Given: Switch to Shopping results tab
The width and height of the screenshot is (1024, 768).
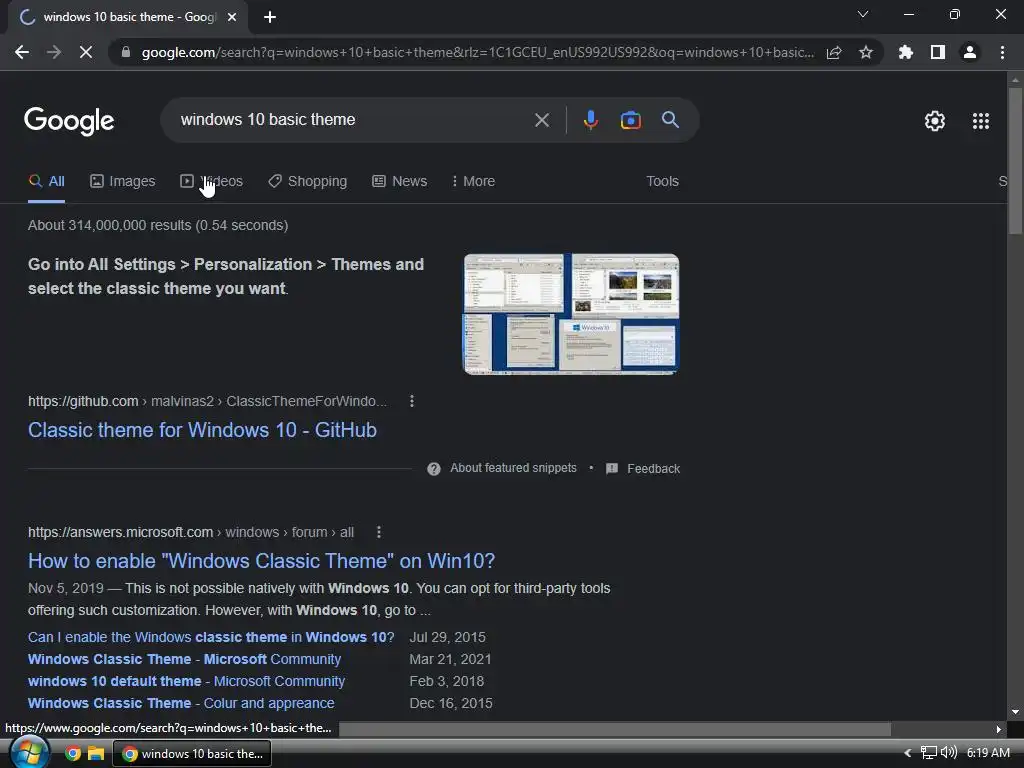Looking at the screenshot, I should click(308, 182).
